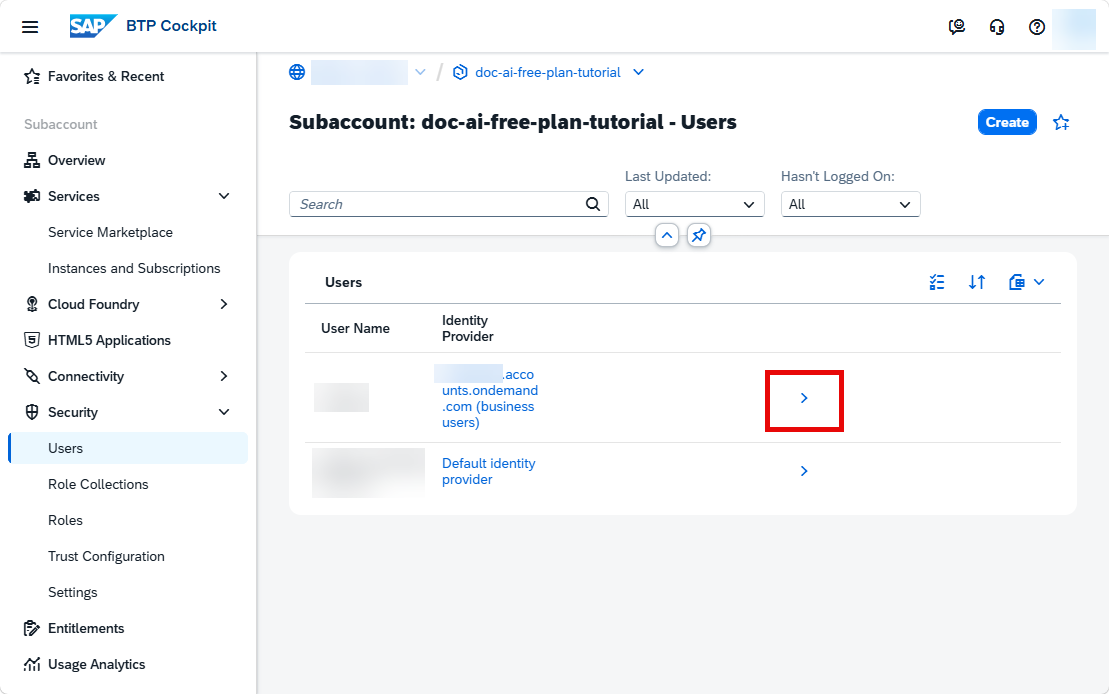Open details arrow for Default identity provider row
The width and height of the screenshot is (1109, 694).
pyautogui.click(x=804, y=471)
